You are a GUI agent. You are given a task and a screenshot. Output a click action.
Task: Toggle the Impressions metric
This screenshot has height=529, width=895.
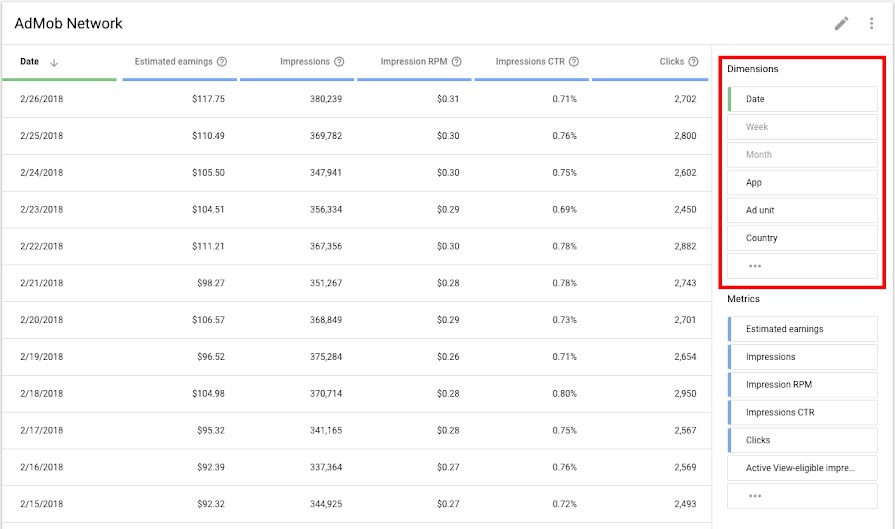802,357
